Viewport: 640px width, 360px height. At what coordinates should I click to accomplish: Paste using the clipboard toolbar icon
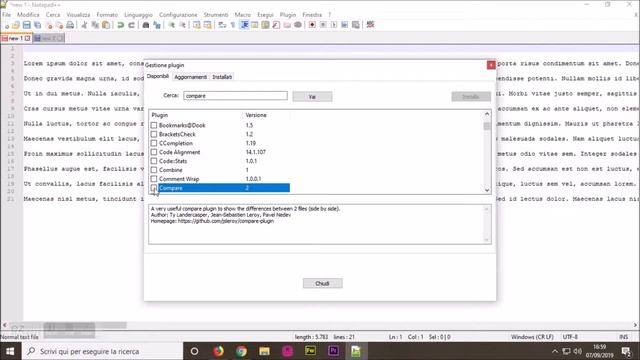[x=106, y=25]
